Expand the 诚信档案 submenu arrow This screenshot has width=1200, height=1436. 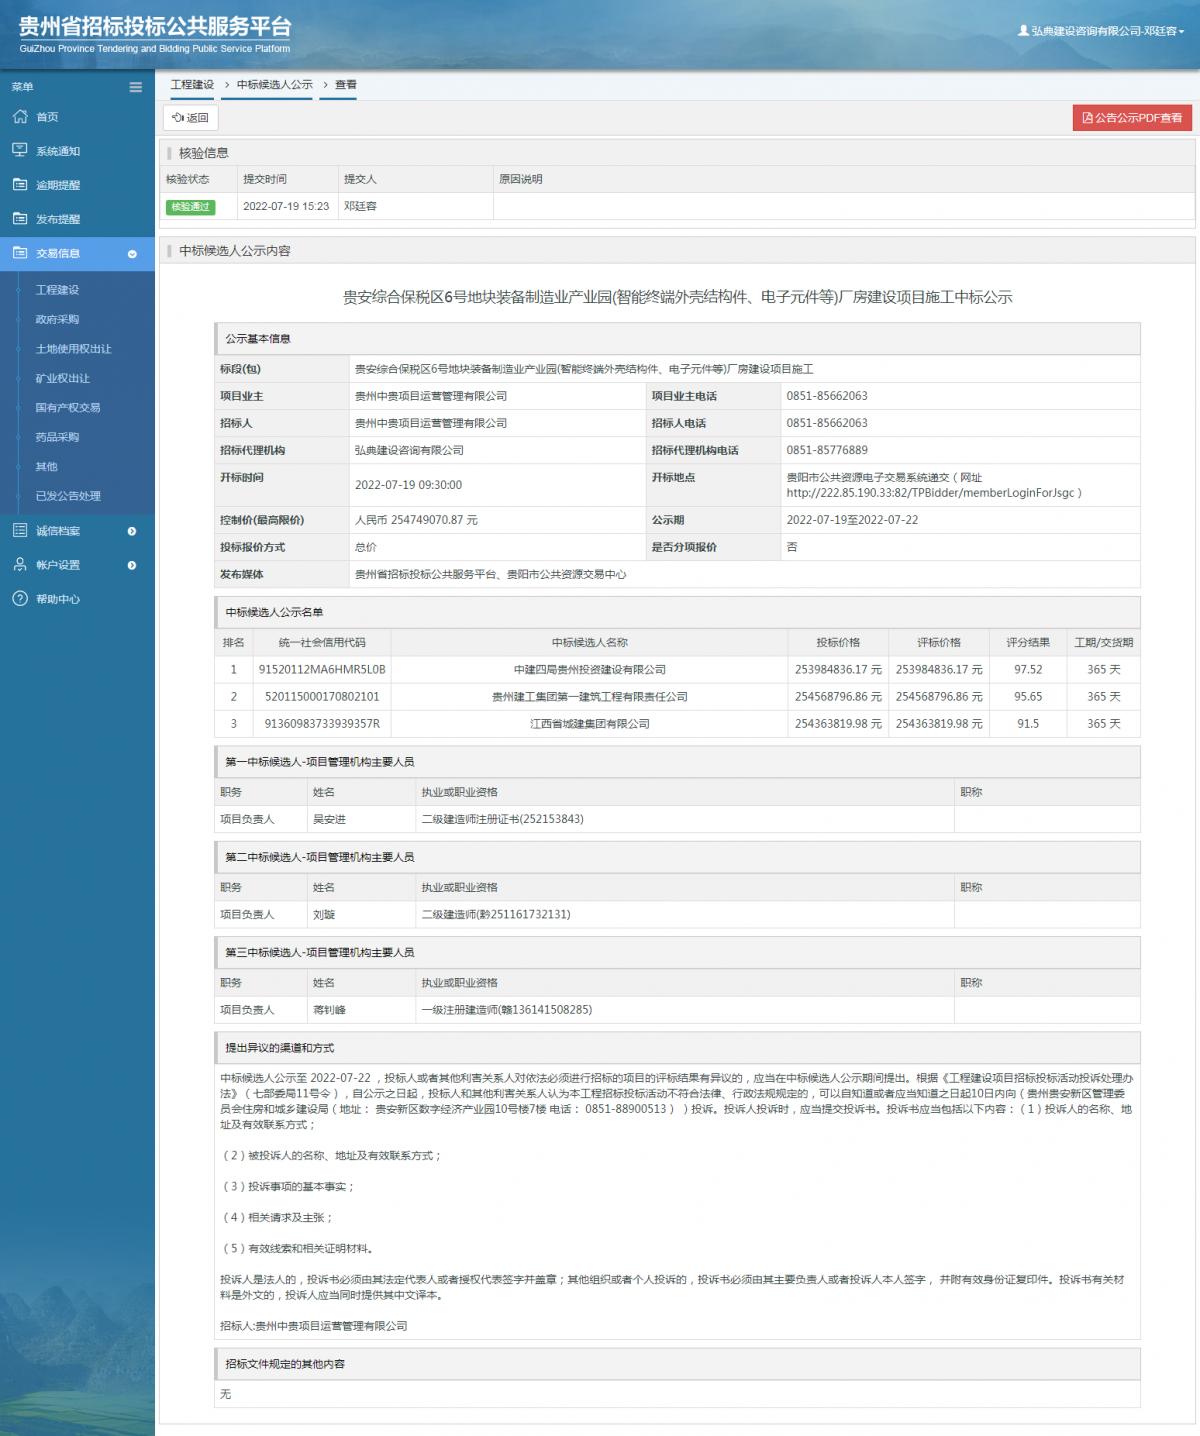tap(132, 531)
